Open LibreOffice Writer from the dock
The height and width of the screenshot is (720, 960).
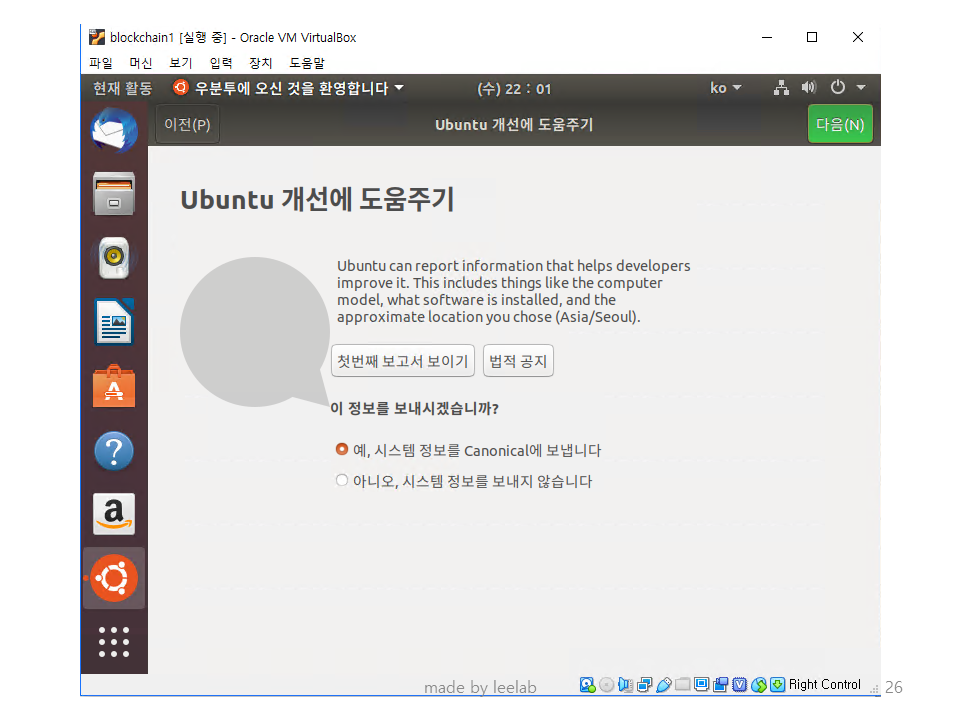(x=114, y=322)
